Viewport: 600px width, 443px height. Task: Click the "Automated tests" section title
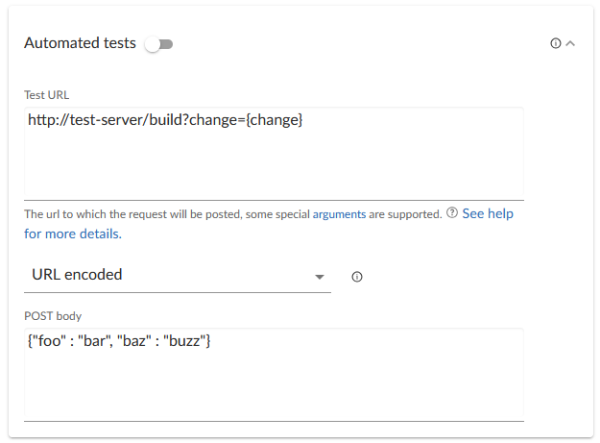pos(80,44)
